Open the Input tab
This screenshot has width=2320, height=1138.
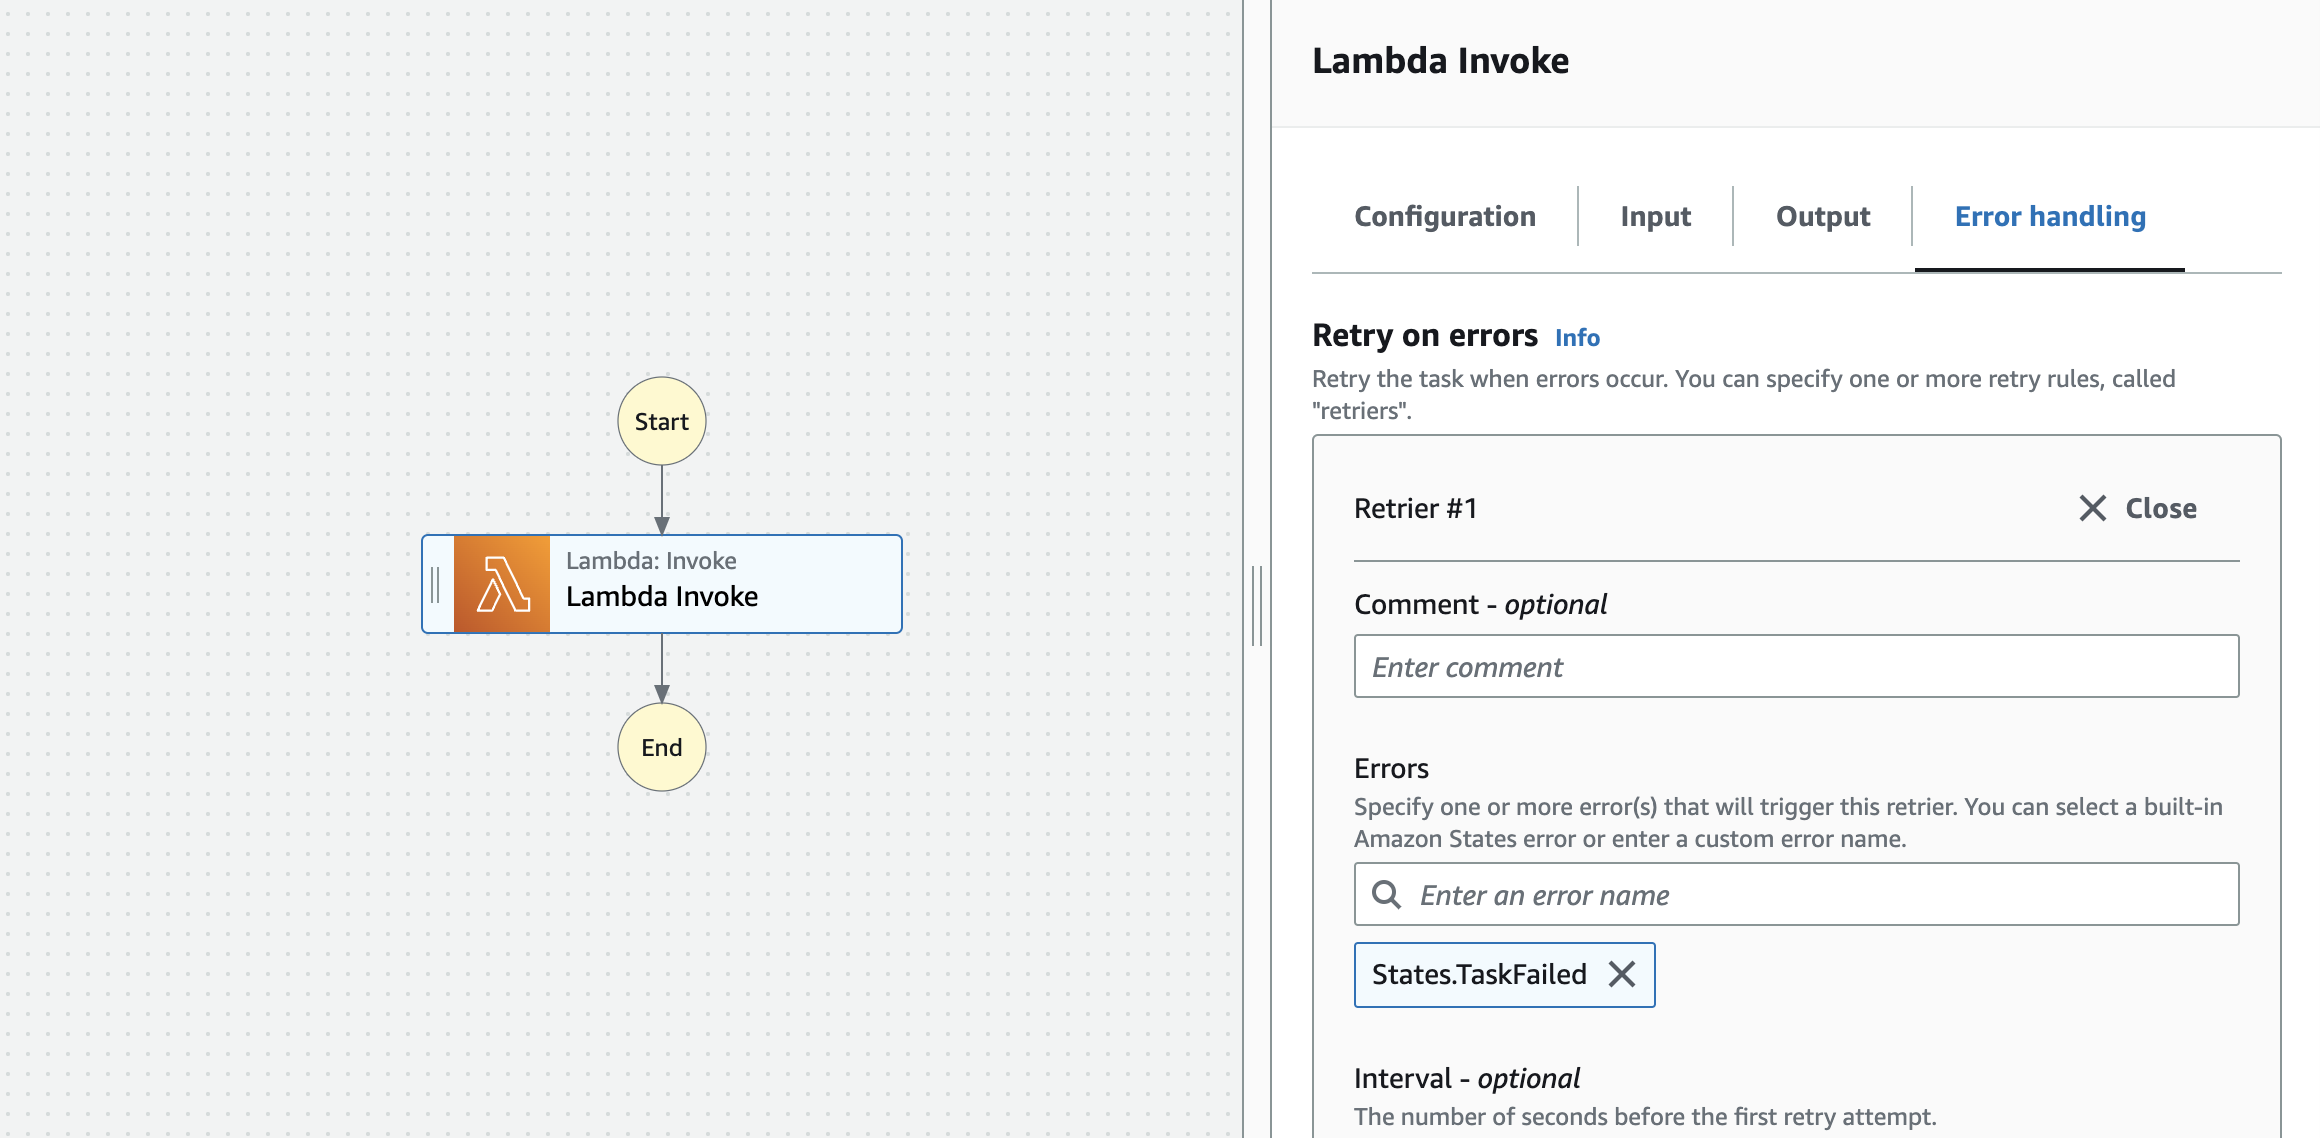(1656, 217)
